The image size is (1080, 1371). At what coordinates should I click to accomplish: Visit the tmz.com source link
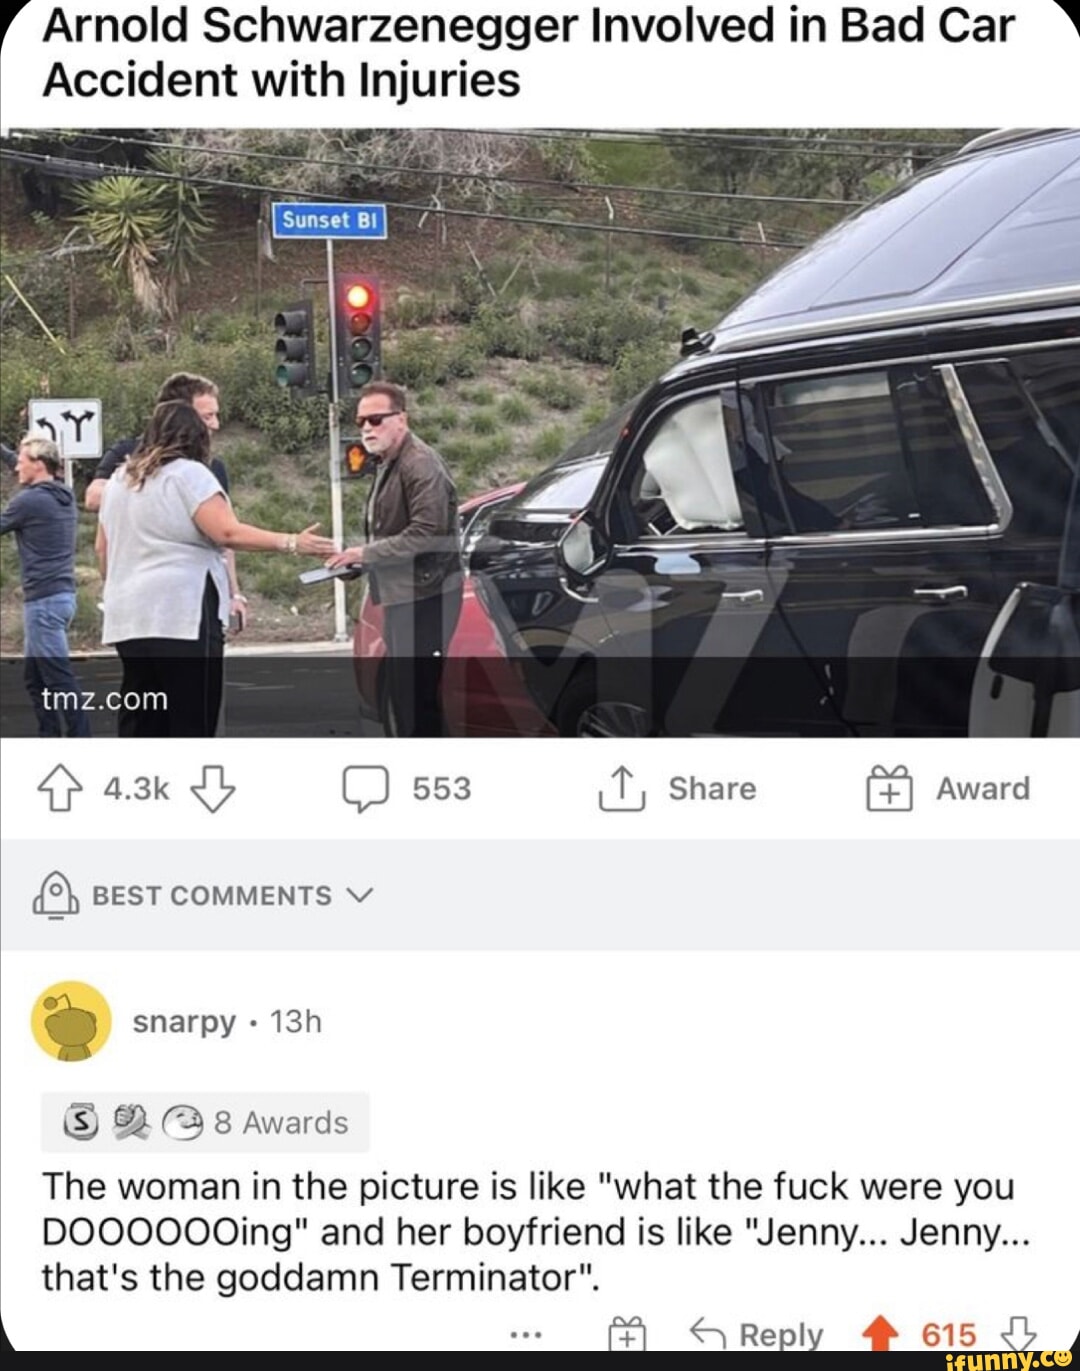point(105,699)
